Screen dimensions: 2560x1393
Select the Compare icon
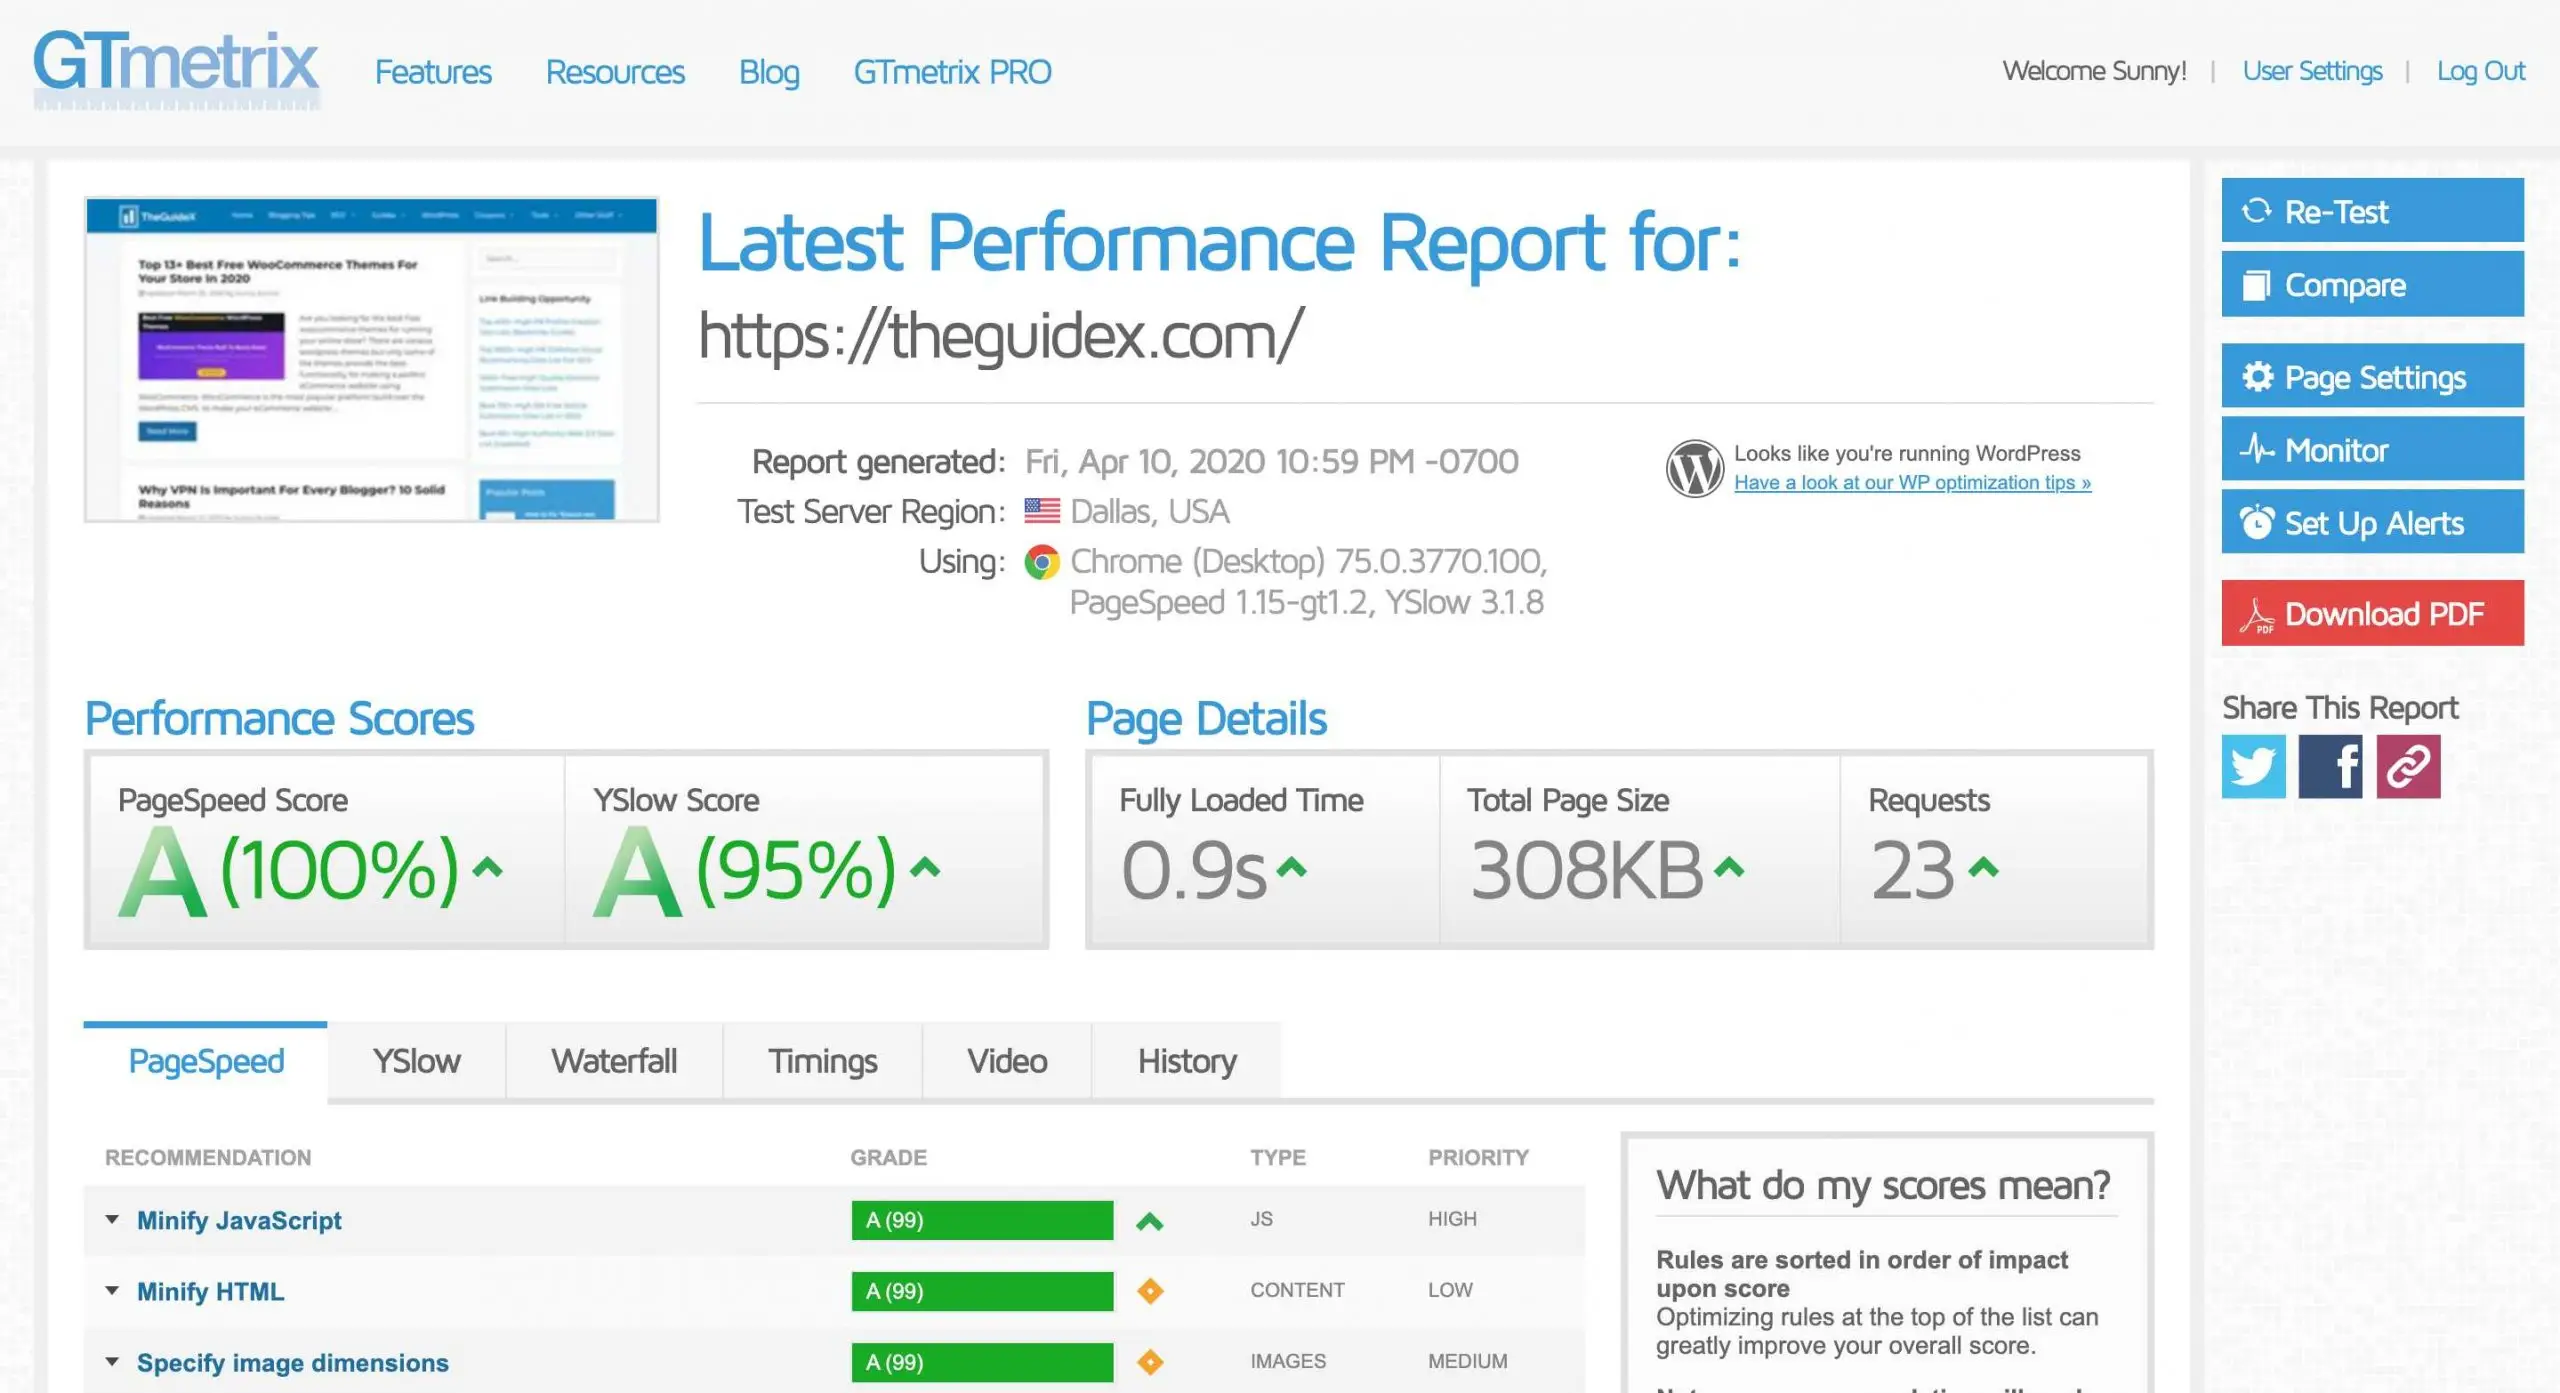coord(2258,283)
